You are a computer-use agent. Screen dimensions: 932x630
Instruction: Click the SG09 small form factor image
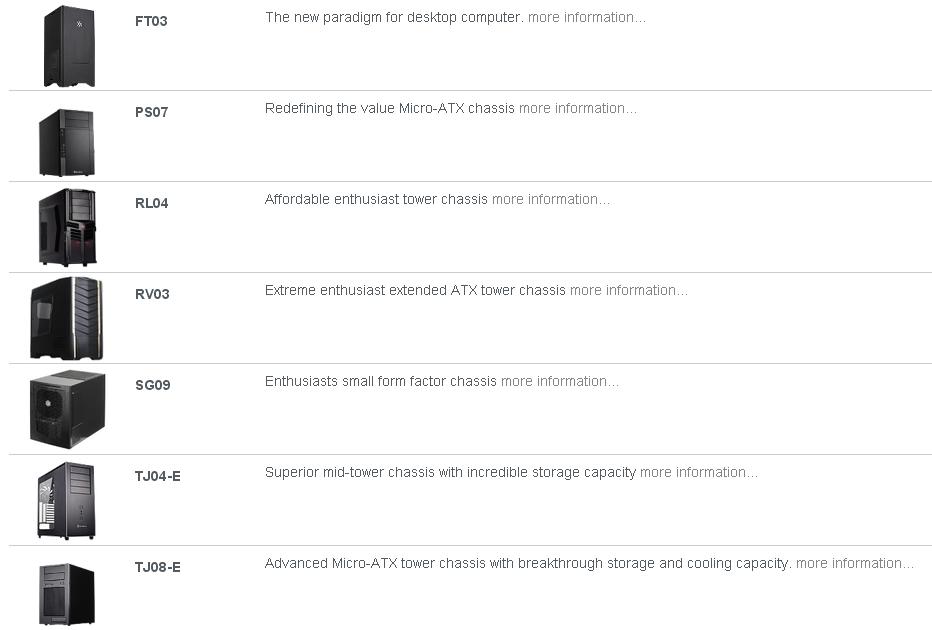(67, 409)
